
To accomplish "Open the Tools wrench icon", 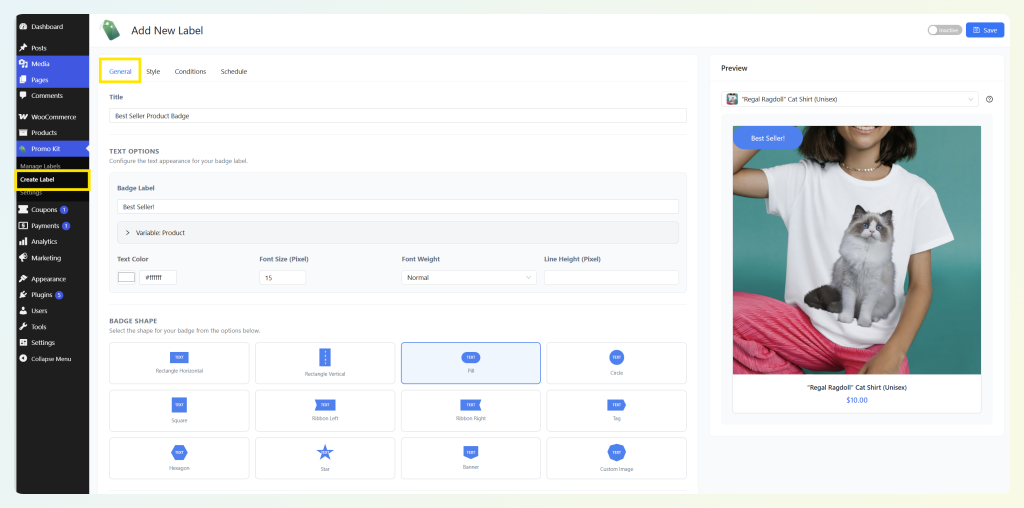I will (x=24, y=326).
